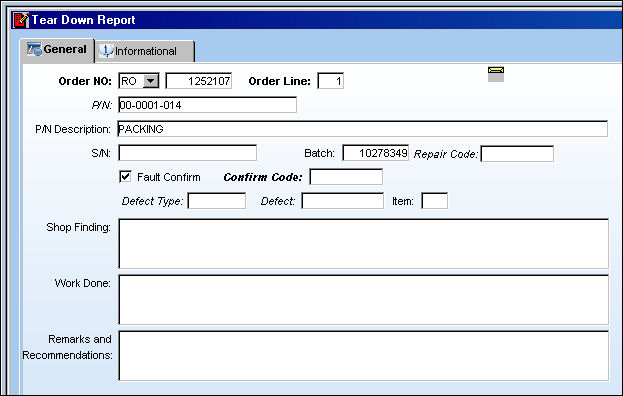Click the Fault Confirm label text

tap(168, 177)
